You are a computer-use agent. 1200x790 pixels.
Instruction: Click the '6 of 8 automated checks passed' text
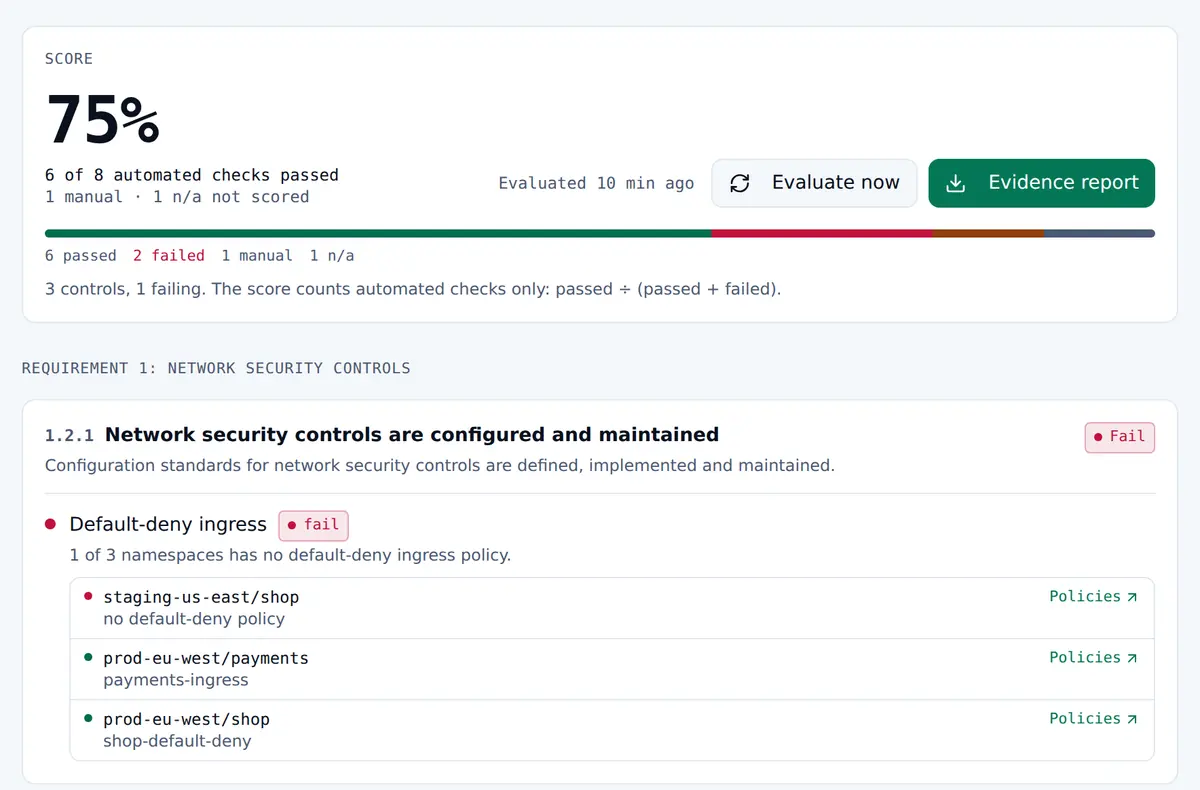point(192,175)
